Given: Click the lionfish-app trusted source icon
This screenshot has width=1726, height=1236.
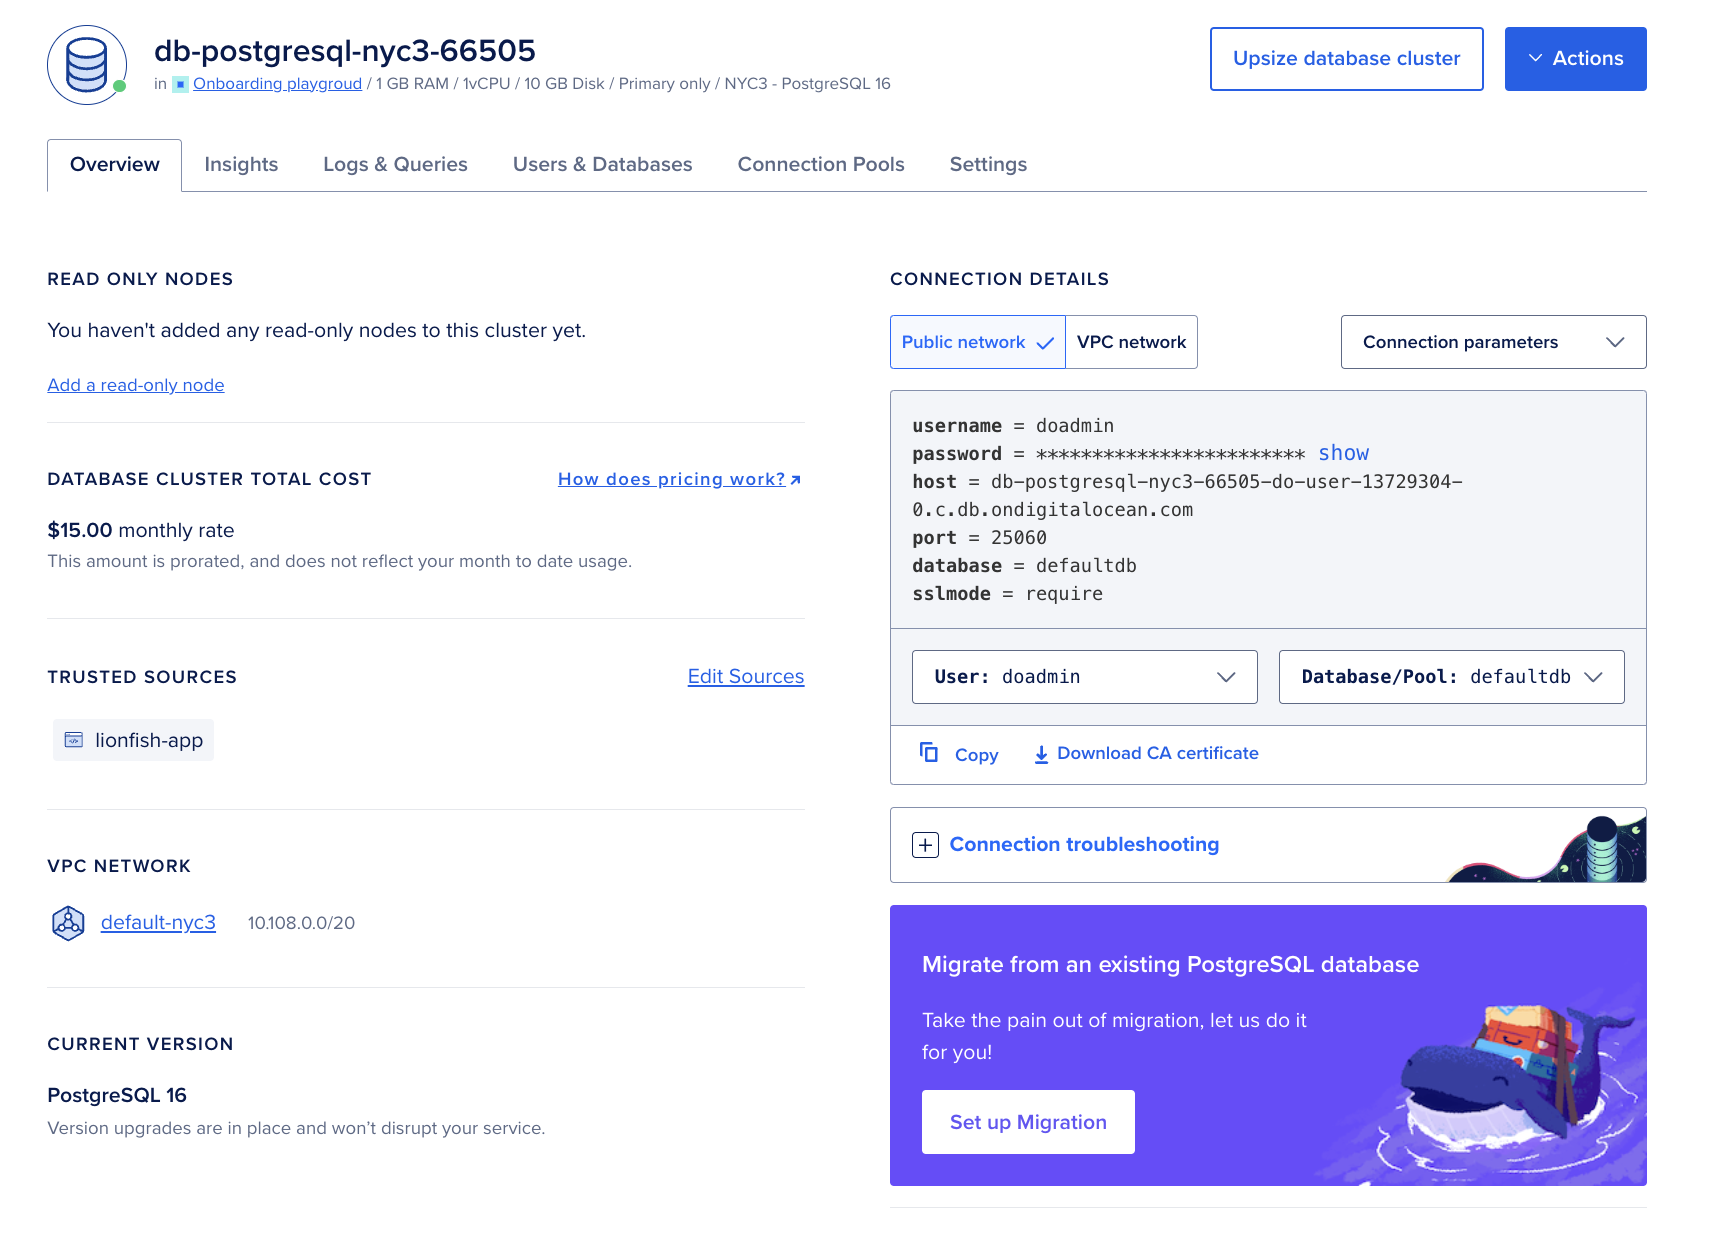Looking at the screenshot, I should (74, 740).
